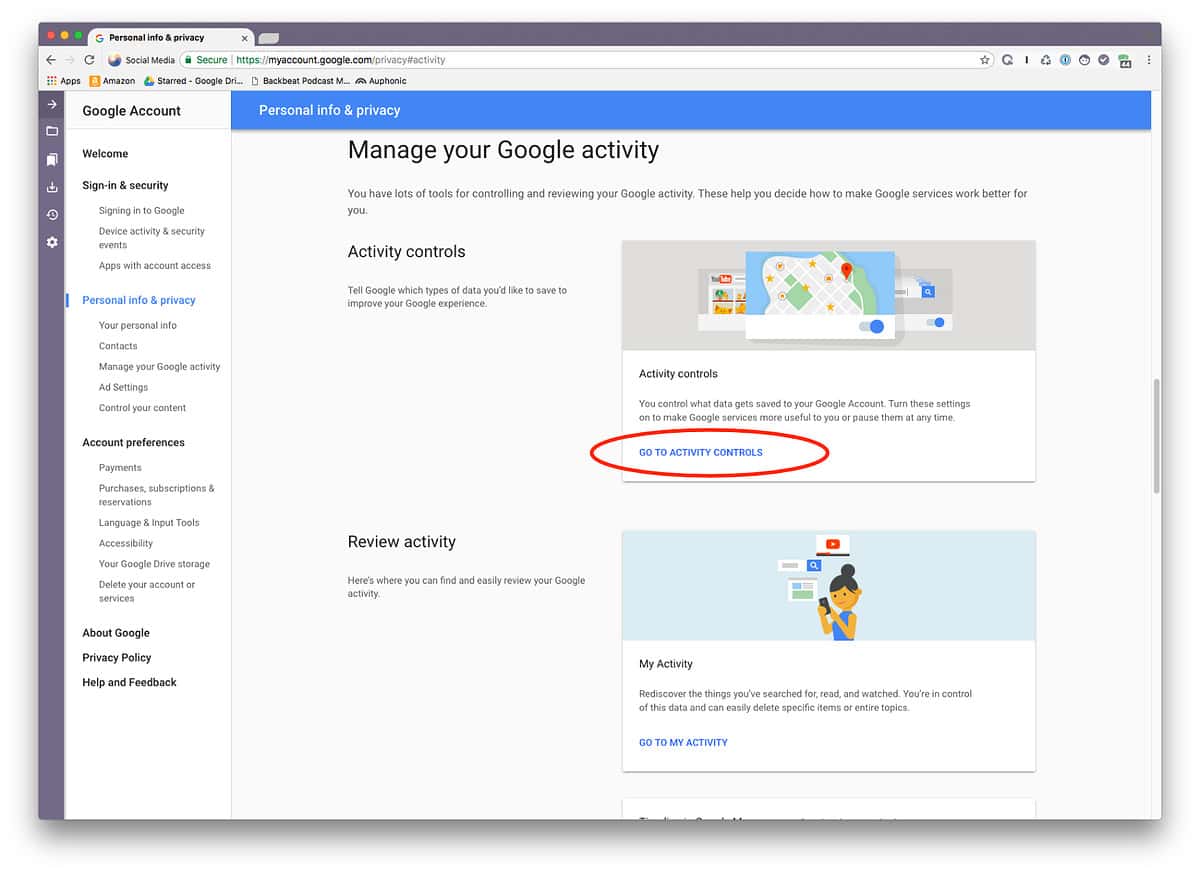This screenshot has width=1200, height=873.
Task: Click GO TO MY ACTIVITY link
Action: [683, 743]
